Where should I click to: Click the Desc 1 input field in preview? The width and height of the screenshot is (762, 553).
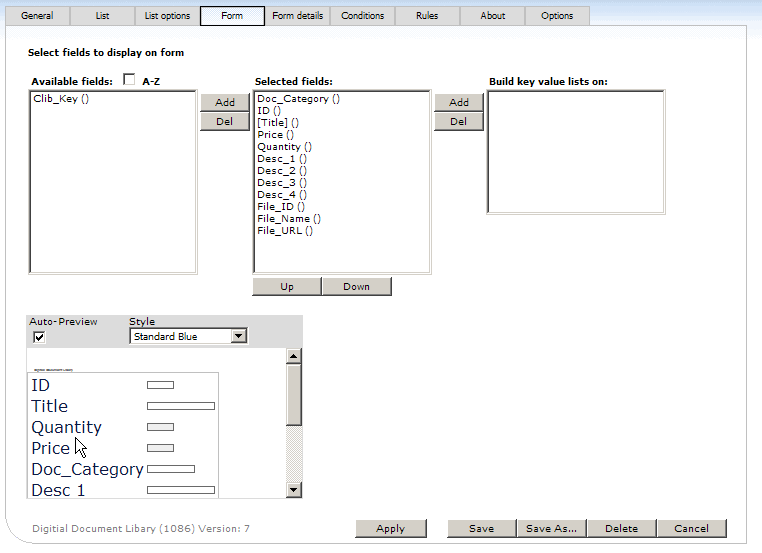click(x=181, y=490)
